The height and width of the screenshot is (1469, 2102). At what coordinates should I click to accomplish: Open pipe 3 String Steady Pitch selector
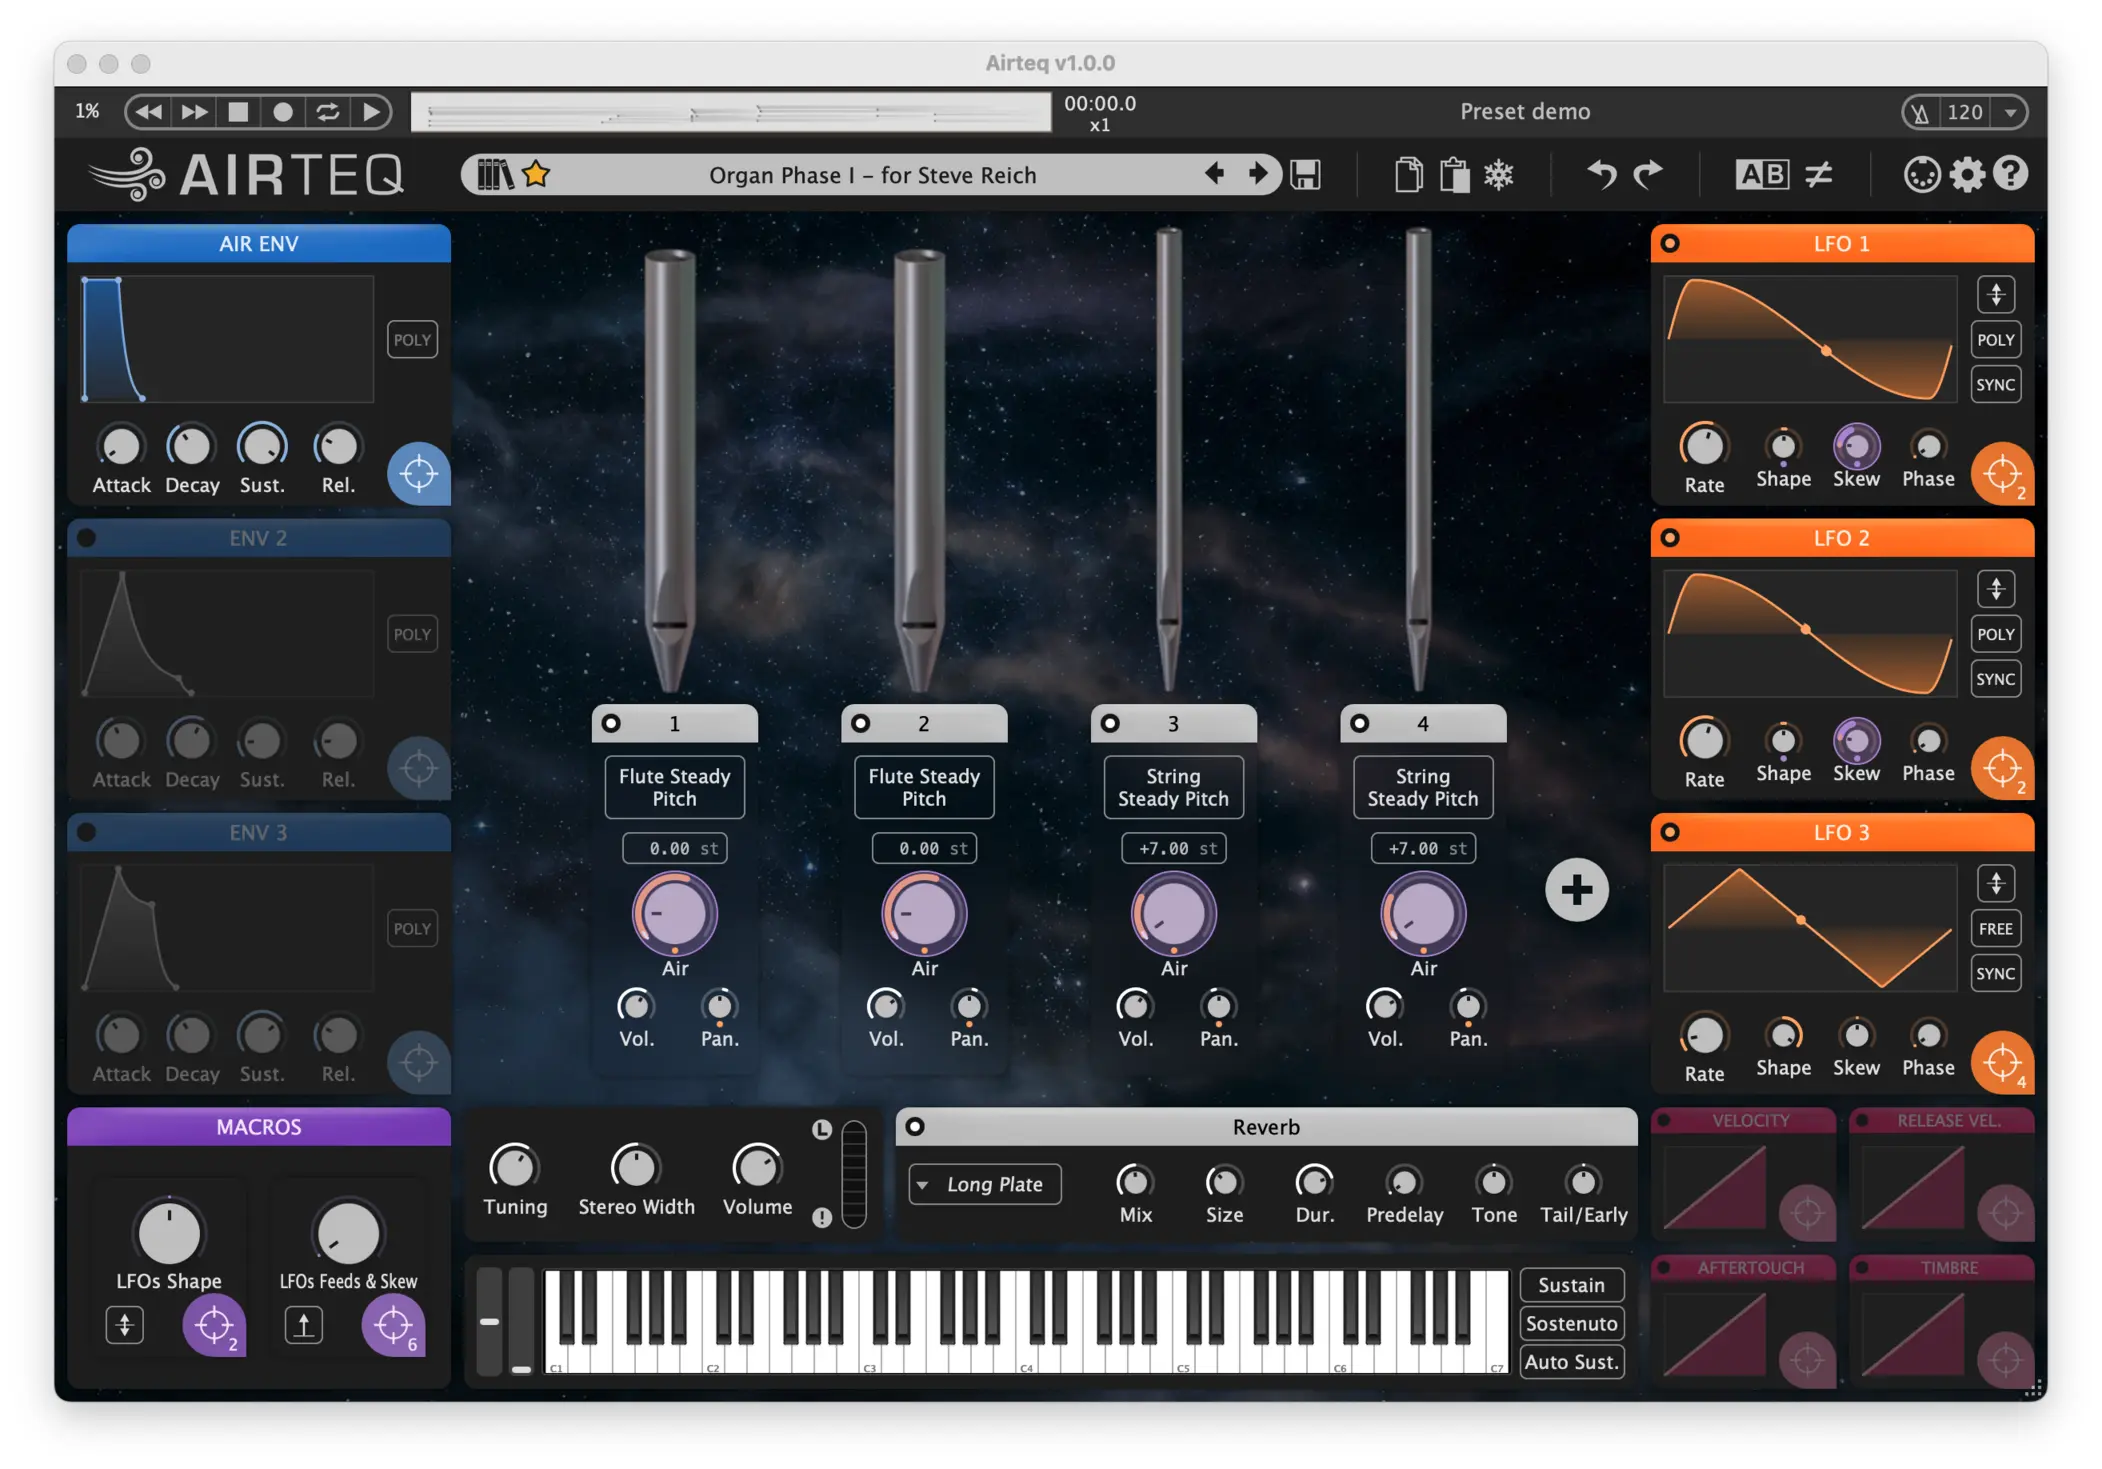(x=1173, y=787)
